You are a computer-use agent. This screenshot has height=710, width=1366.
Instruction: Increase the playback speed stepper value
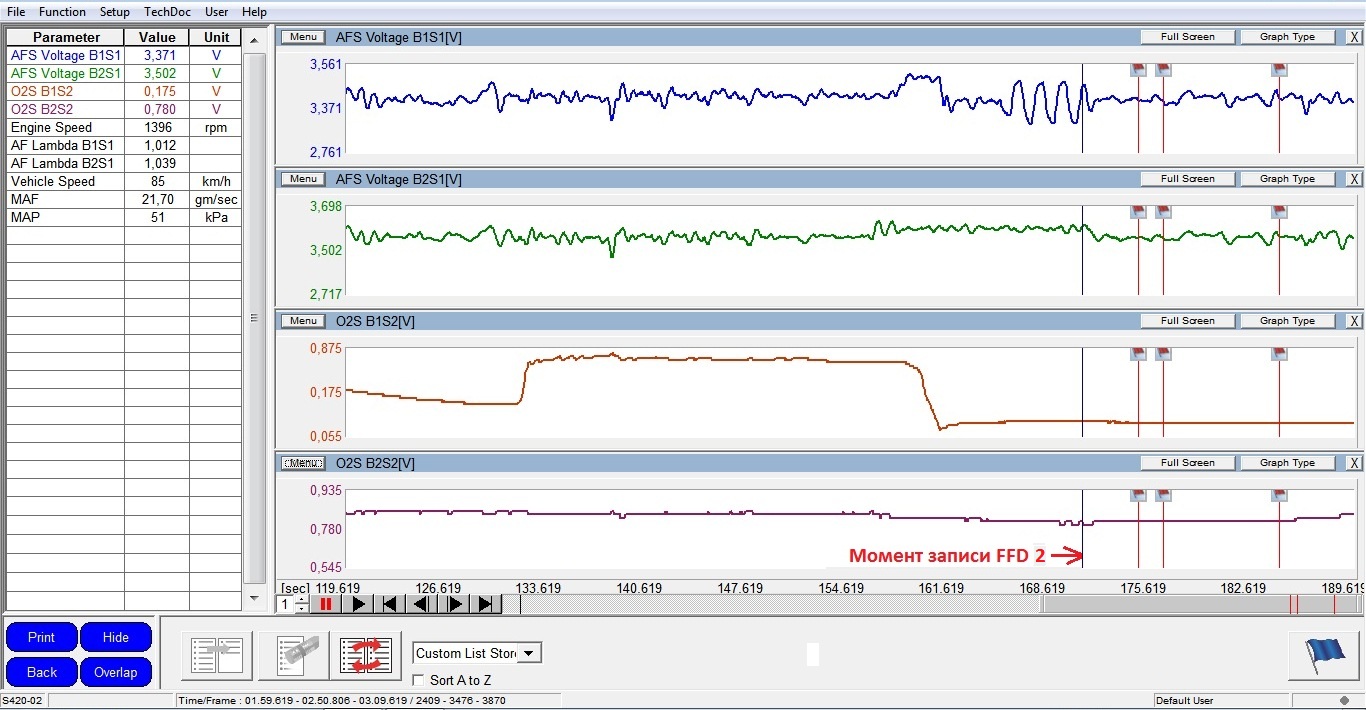click(x=302, y=599)
